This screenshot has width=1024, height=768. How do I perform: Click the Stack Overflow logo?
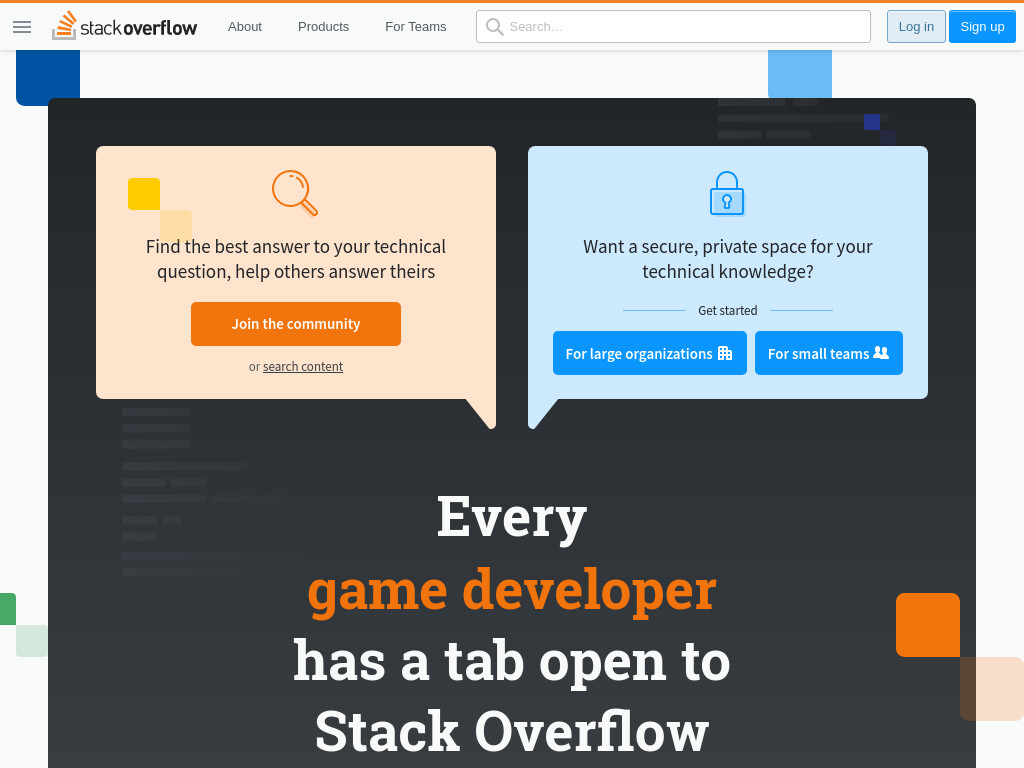tap(124, 26)
